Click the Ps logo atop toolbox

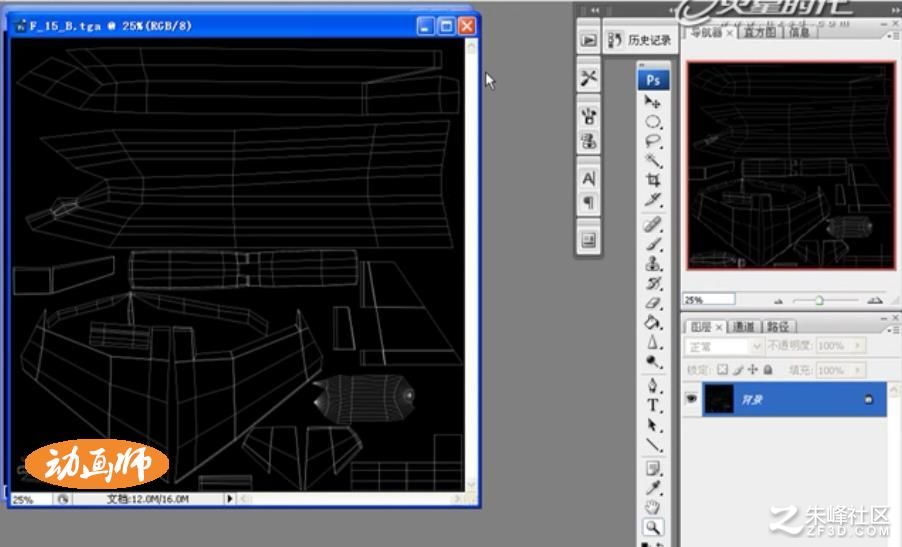click(653, 80)
